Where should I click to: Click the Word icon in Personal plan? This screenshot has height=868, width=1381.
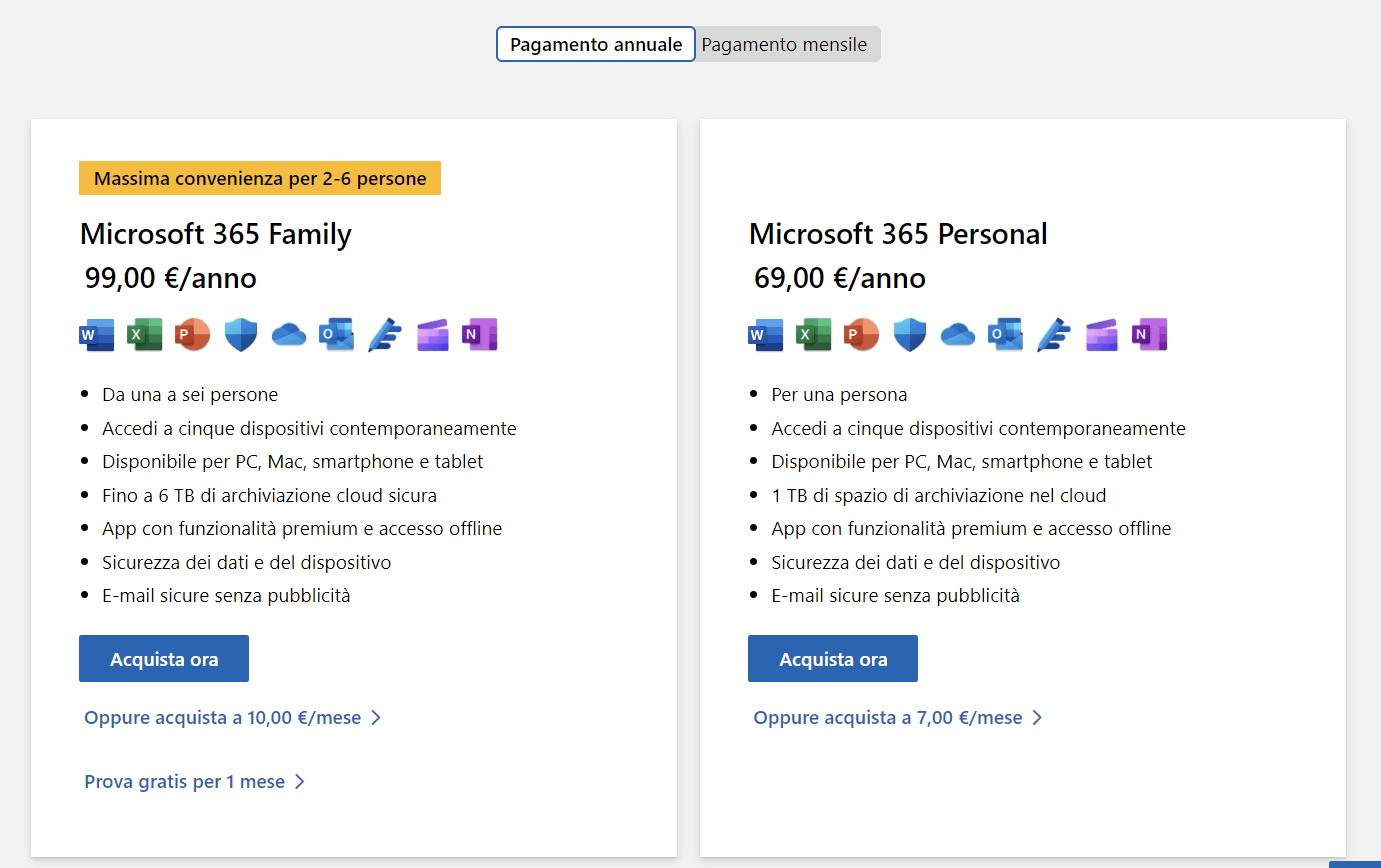(765, 334)
